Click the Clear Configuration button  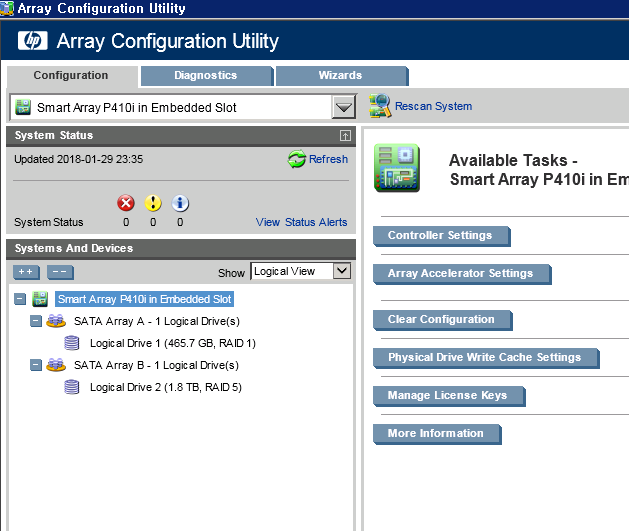coord(442,320)
